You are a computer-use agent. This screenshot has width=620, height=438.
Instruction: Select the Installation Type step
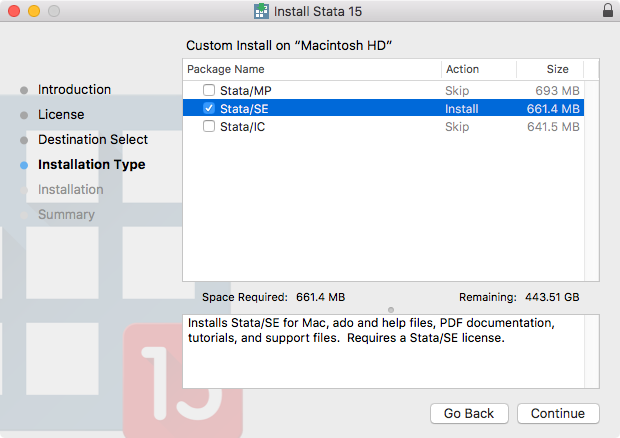(x=91, y=164)
